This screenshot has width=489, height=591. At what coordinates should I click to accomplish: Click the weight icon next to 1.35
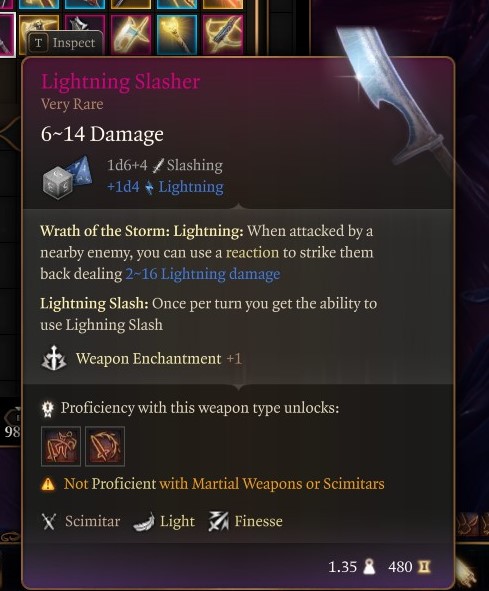(369, 567)
